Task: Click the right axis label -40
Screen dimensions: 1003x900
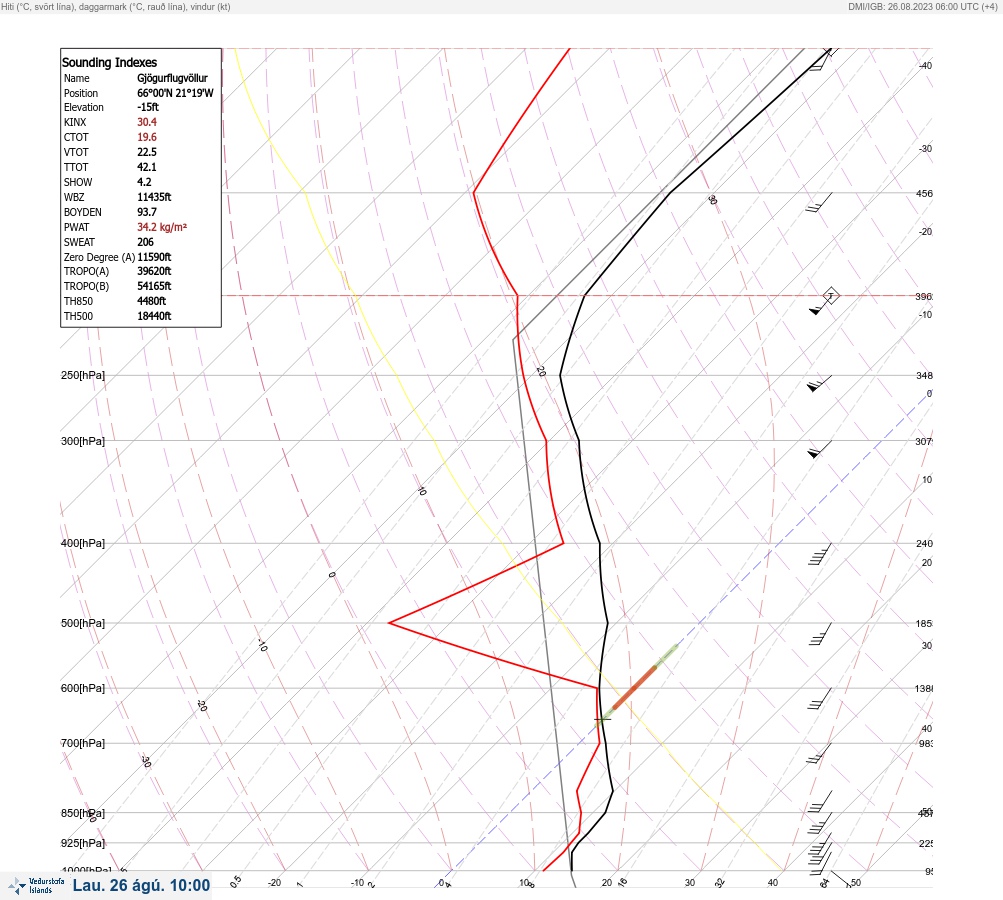Action: pos(925,66)
